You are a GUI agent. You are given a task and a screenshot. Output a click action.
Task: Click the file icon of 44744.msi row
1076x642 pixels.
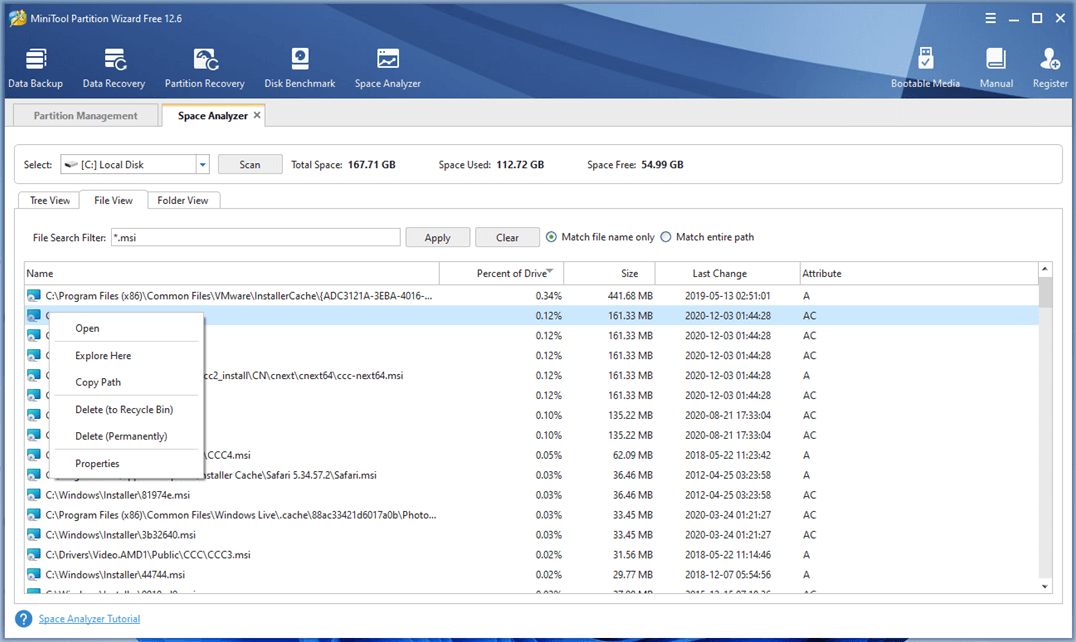(34, 574)
